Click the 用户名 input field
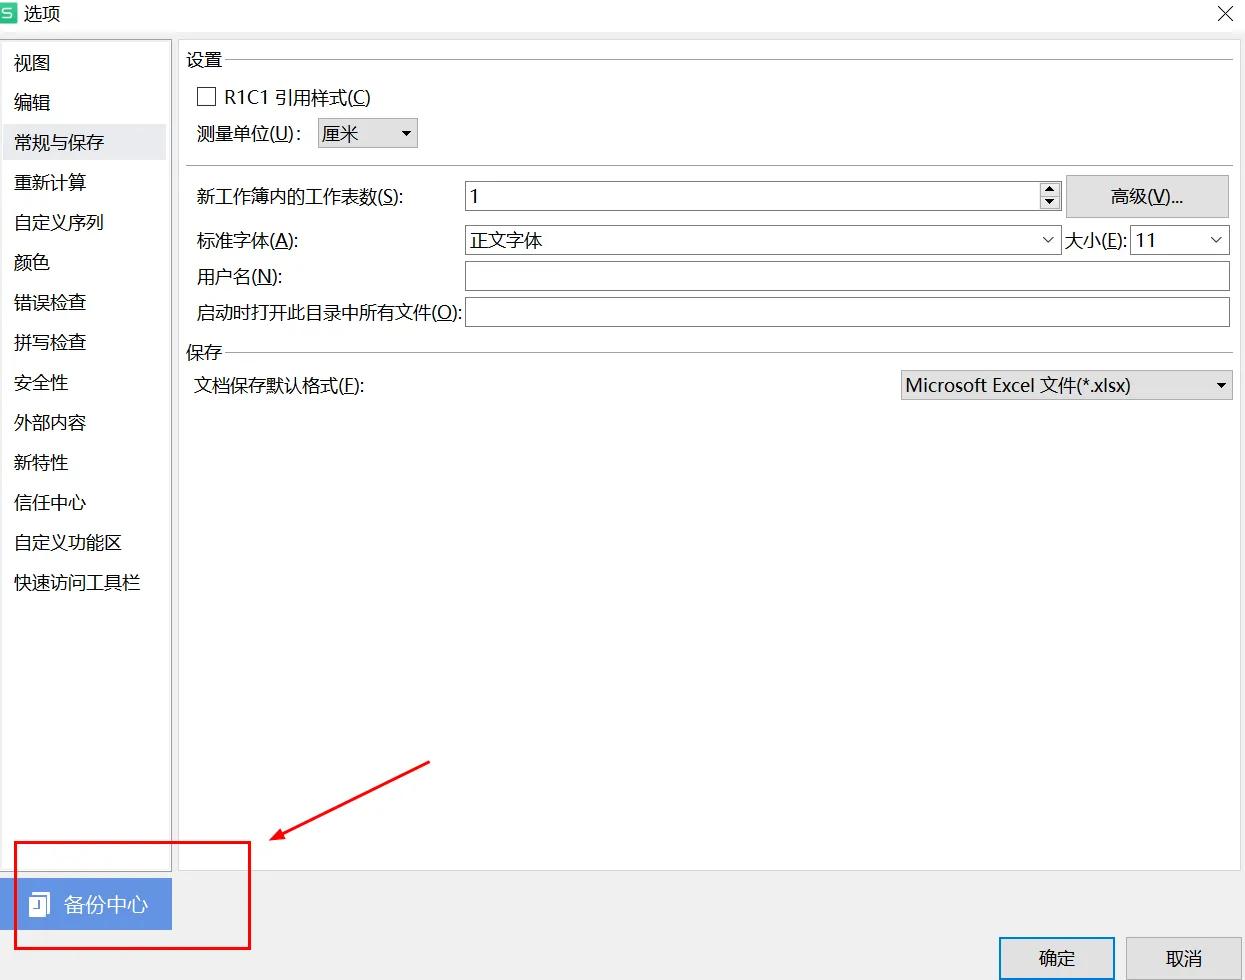The height and width of the screenshot is (980, 1245). [847, 276]
